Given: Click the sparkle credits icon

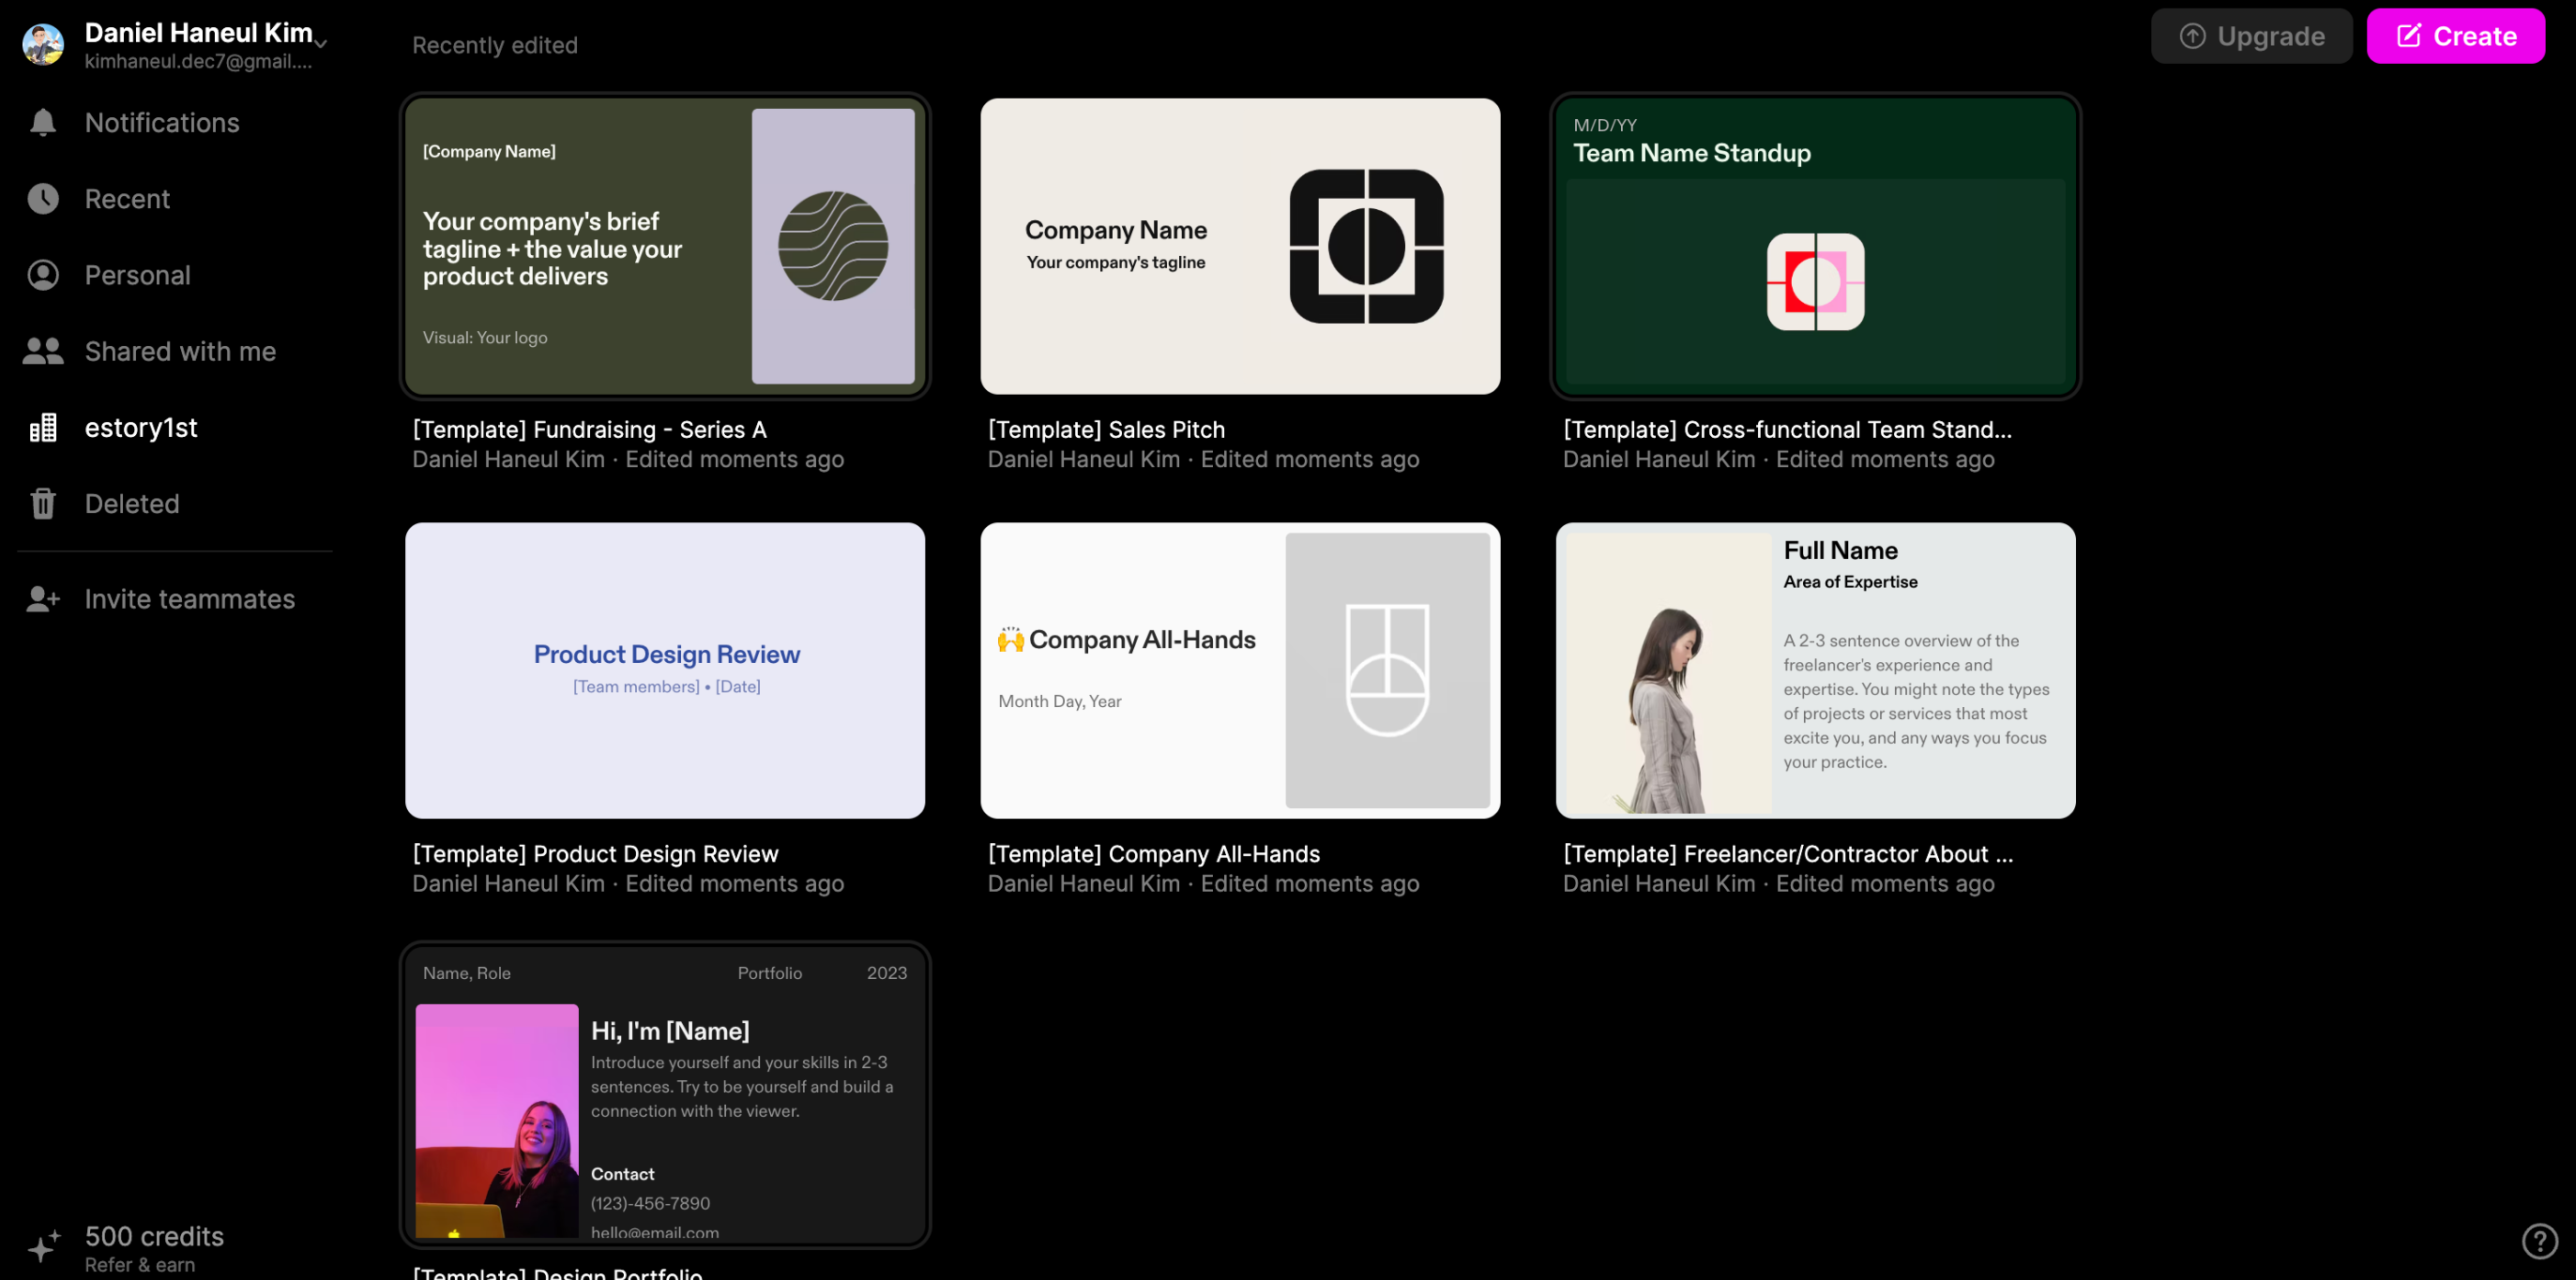Looking at the screenshot, I should (x=43, y=1247).
